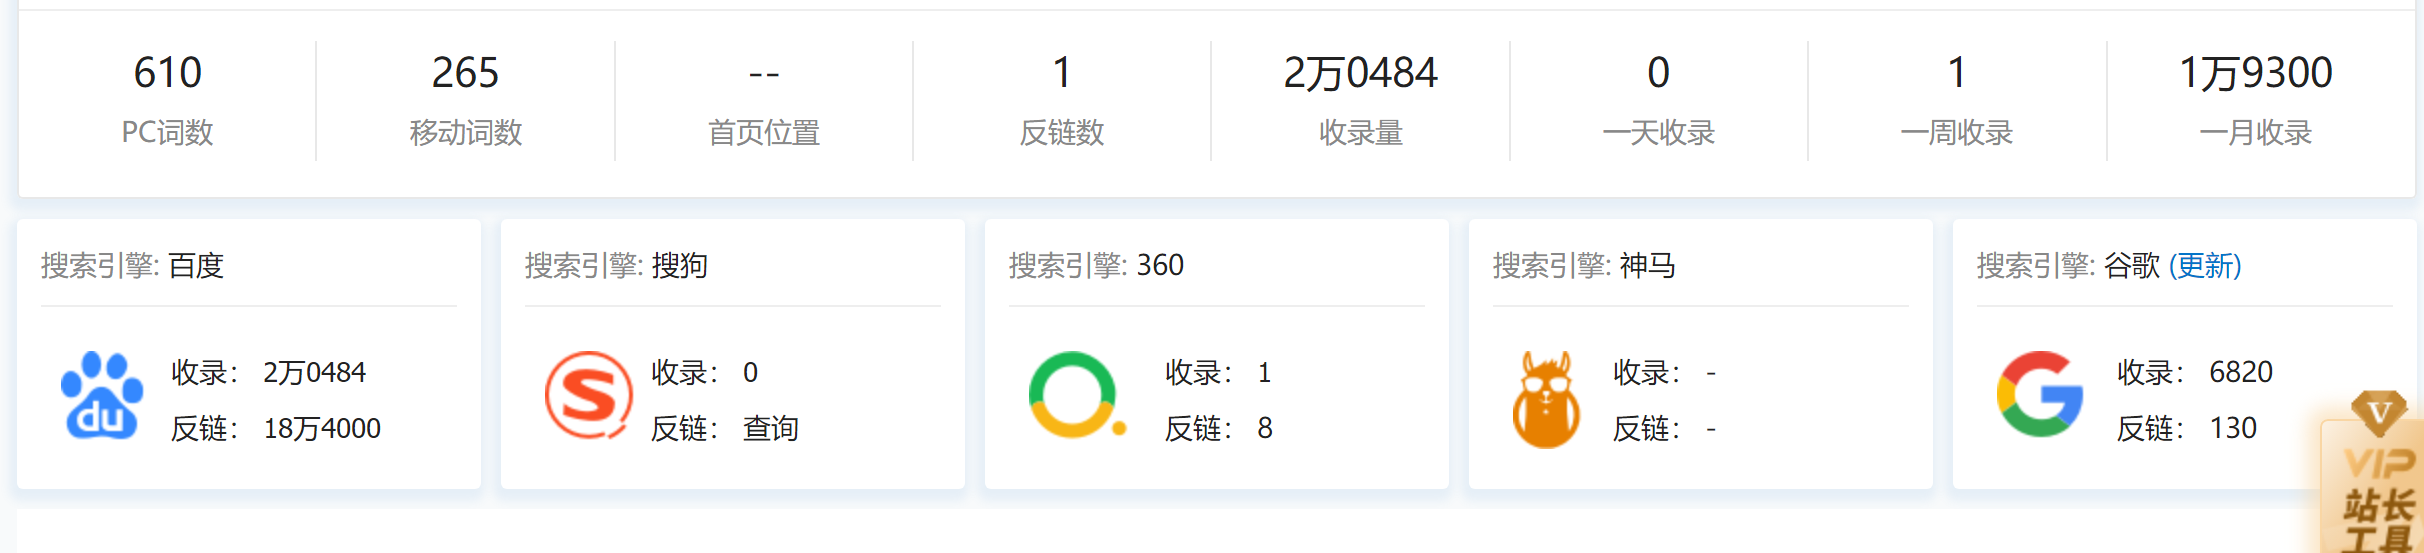The image size is (2424, 553).
Task: Click the 反链数 label
Action: point(1062,132)
